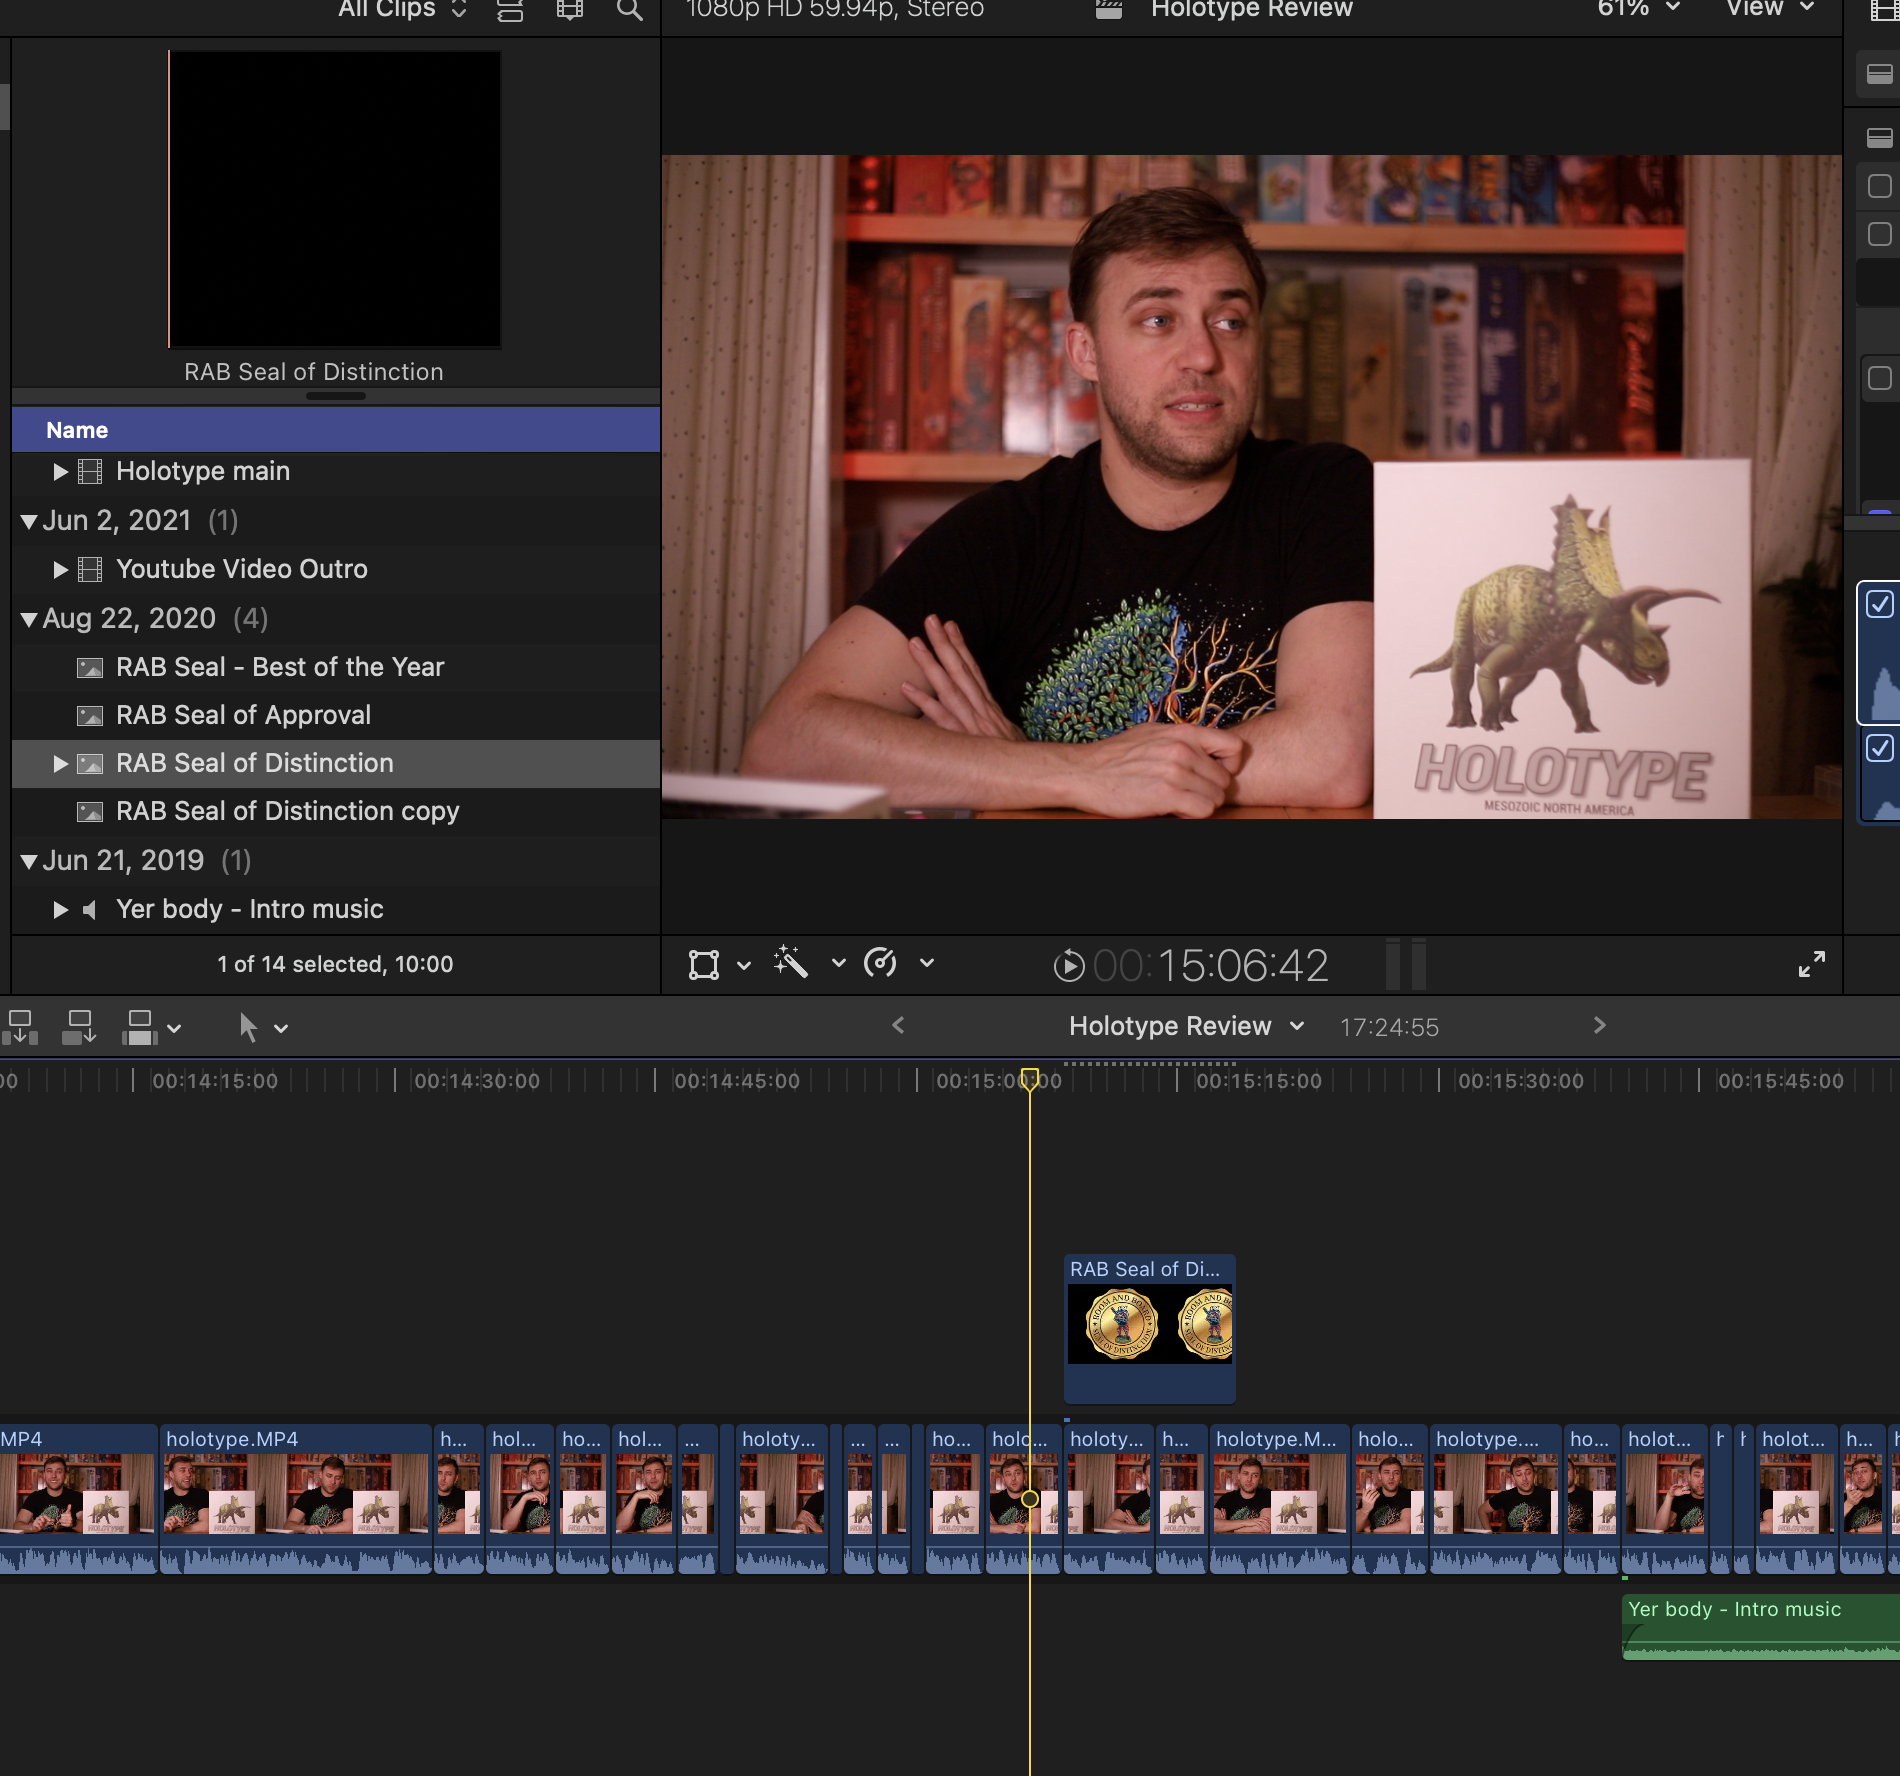
Task: Click the Holotype Review clapperboard icon
Action: pyautogui.click(x=1109, y=9)
